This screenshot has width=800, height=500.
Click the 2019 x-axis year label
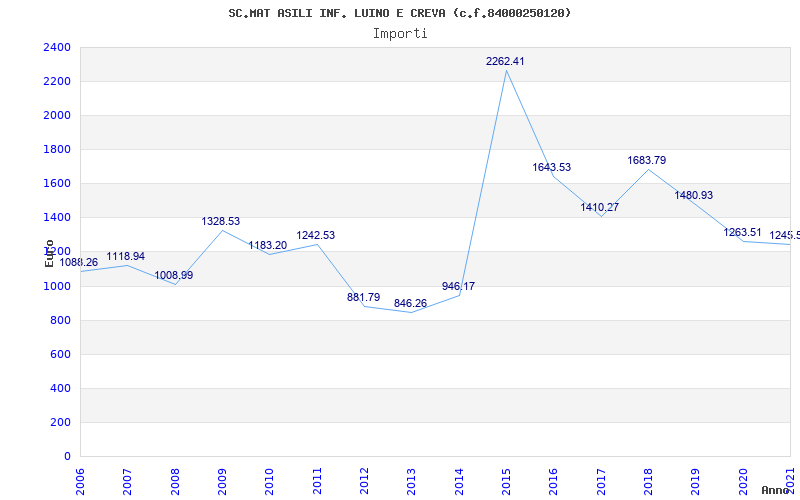[x=695, y=481]
